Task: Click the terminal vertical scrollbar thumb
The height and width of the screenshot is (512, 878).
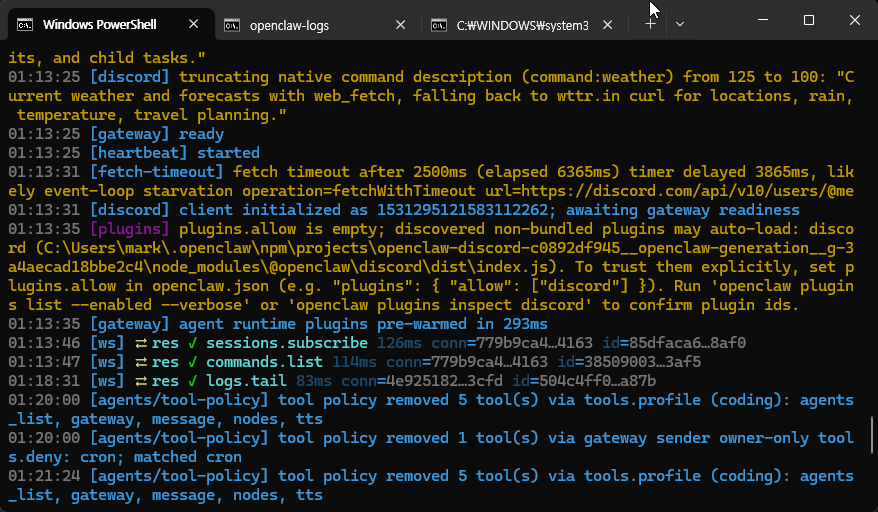Action: click(871, 435)
